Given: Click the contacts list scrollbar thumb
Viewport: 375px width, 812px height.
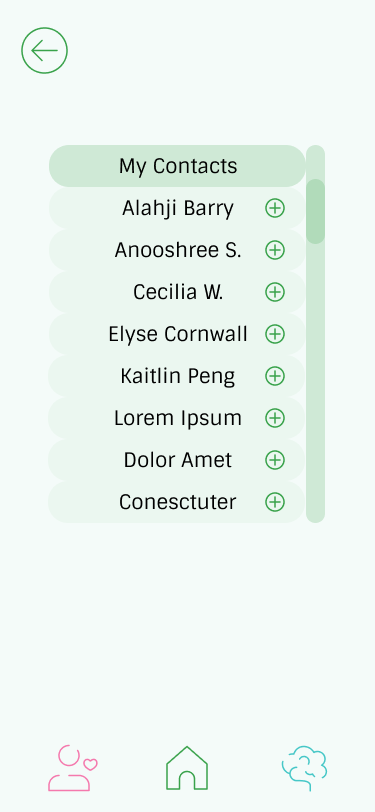Looking at the screenshot, I should point(315,211).
